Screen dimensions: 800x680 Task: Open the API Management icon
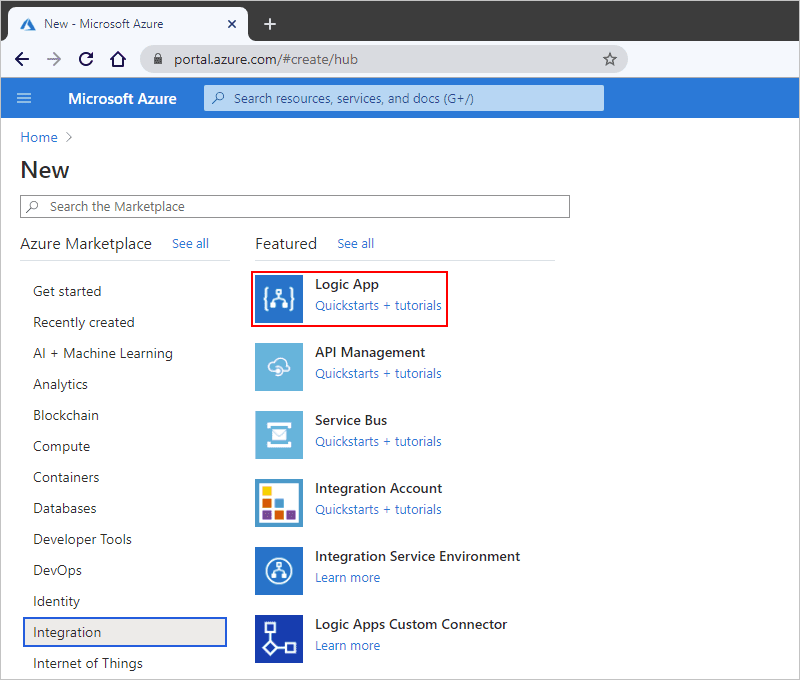(279, 367)
